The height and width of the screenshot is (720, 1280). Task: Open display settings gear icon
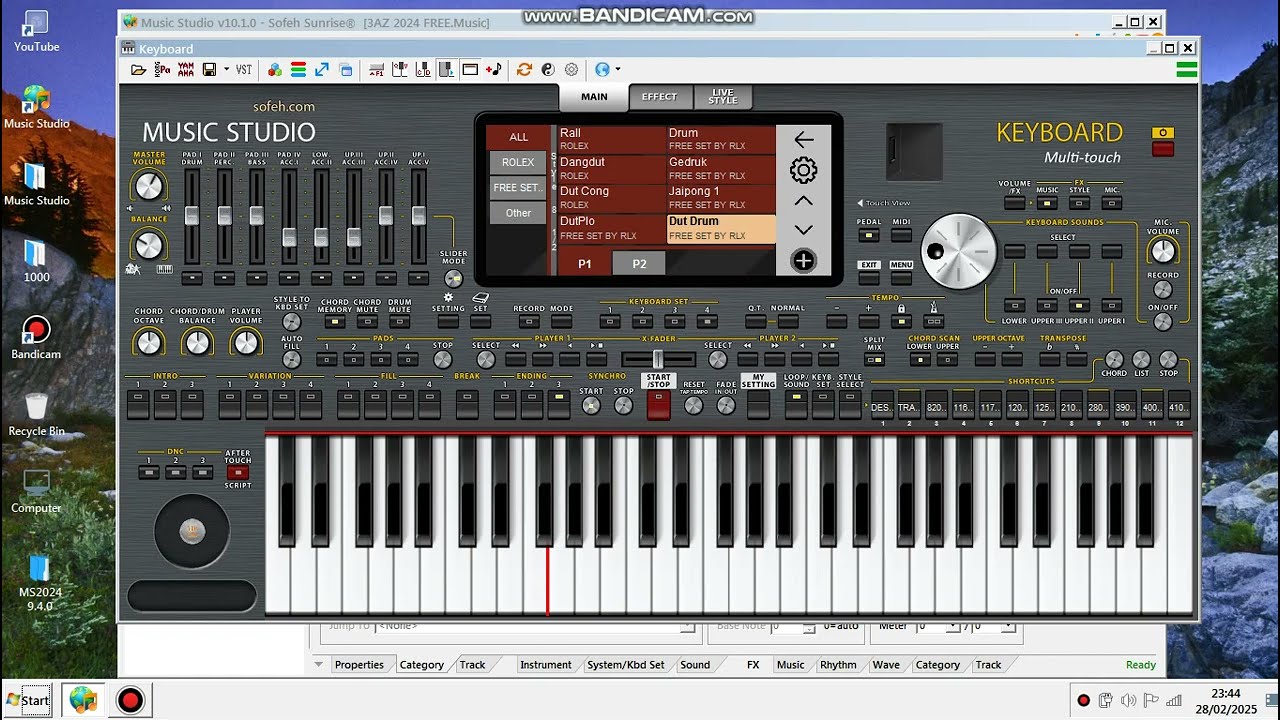pos(803,171)
